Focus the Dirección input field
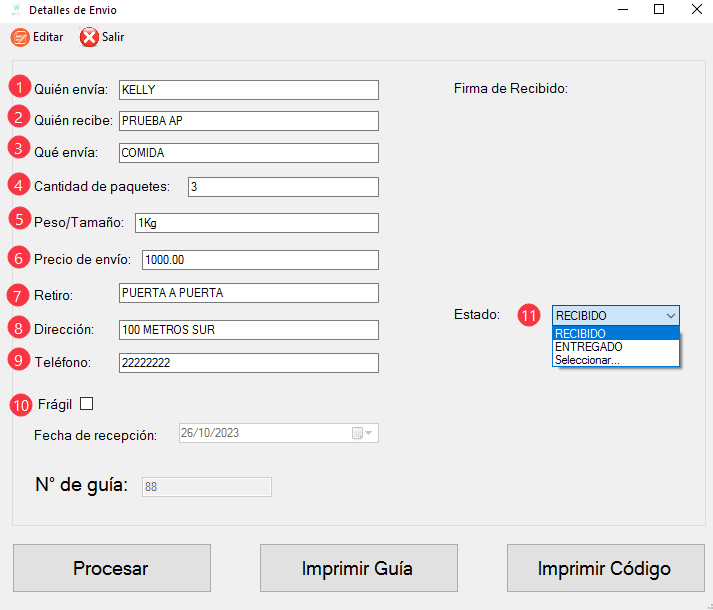Screen dimensions: 713x610 coord(249,330)
